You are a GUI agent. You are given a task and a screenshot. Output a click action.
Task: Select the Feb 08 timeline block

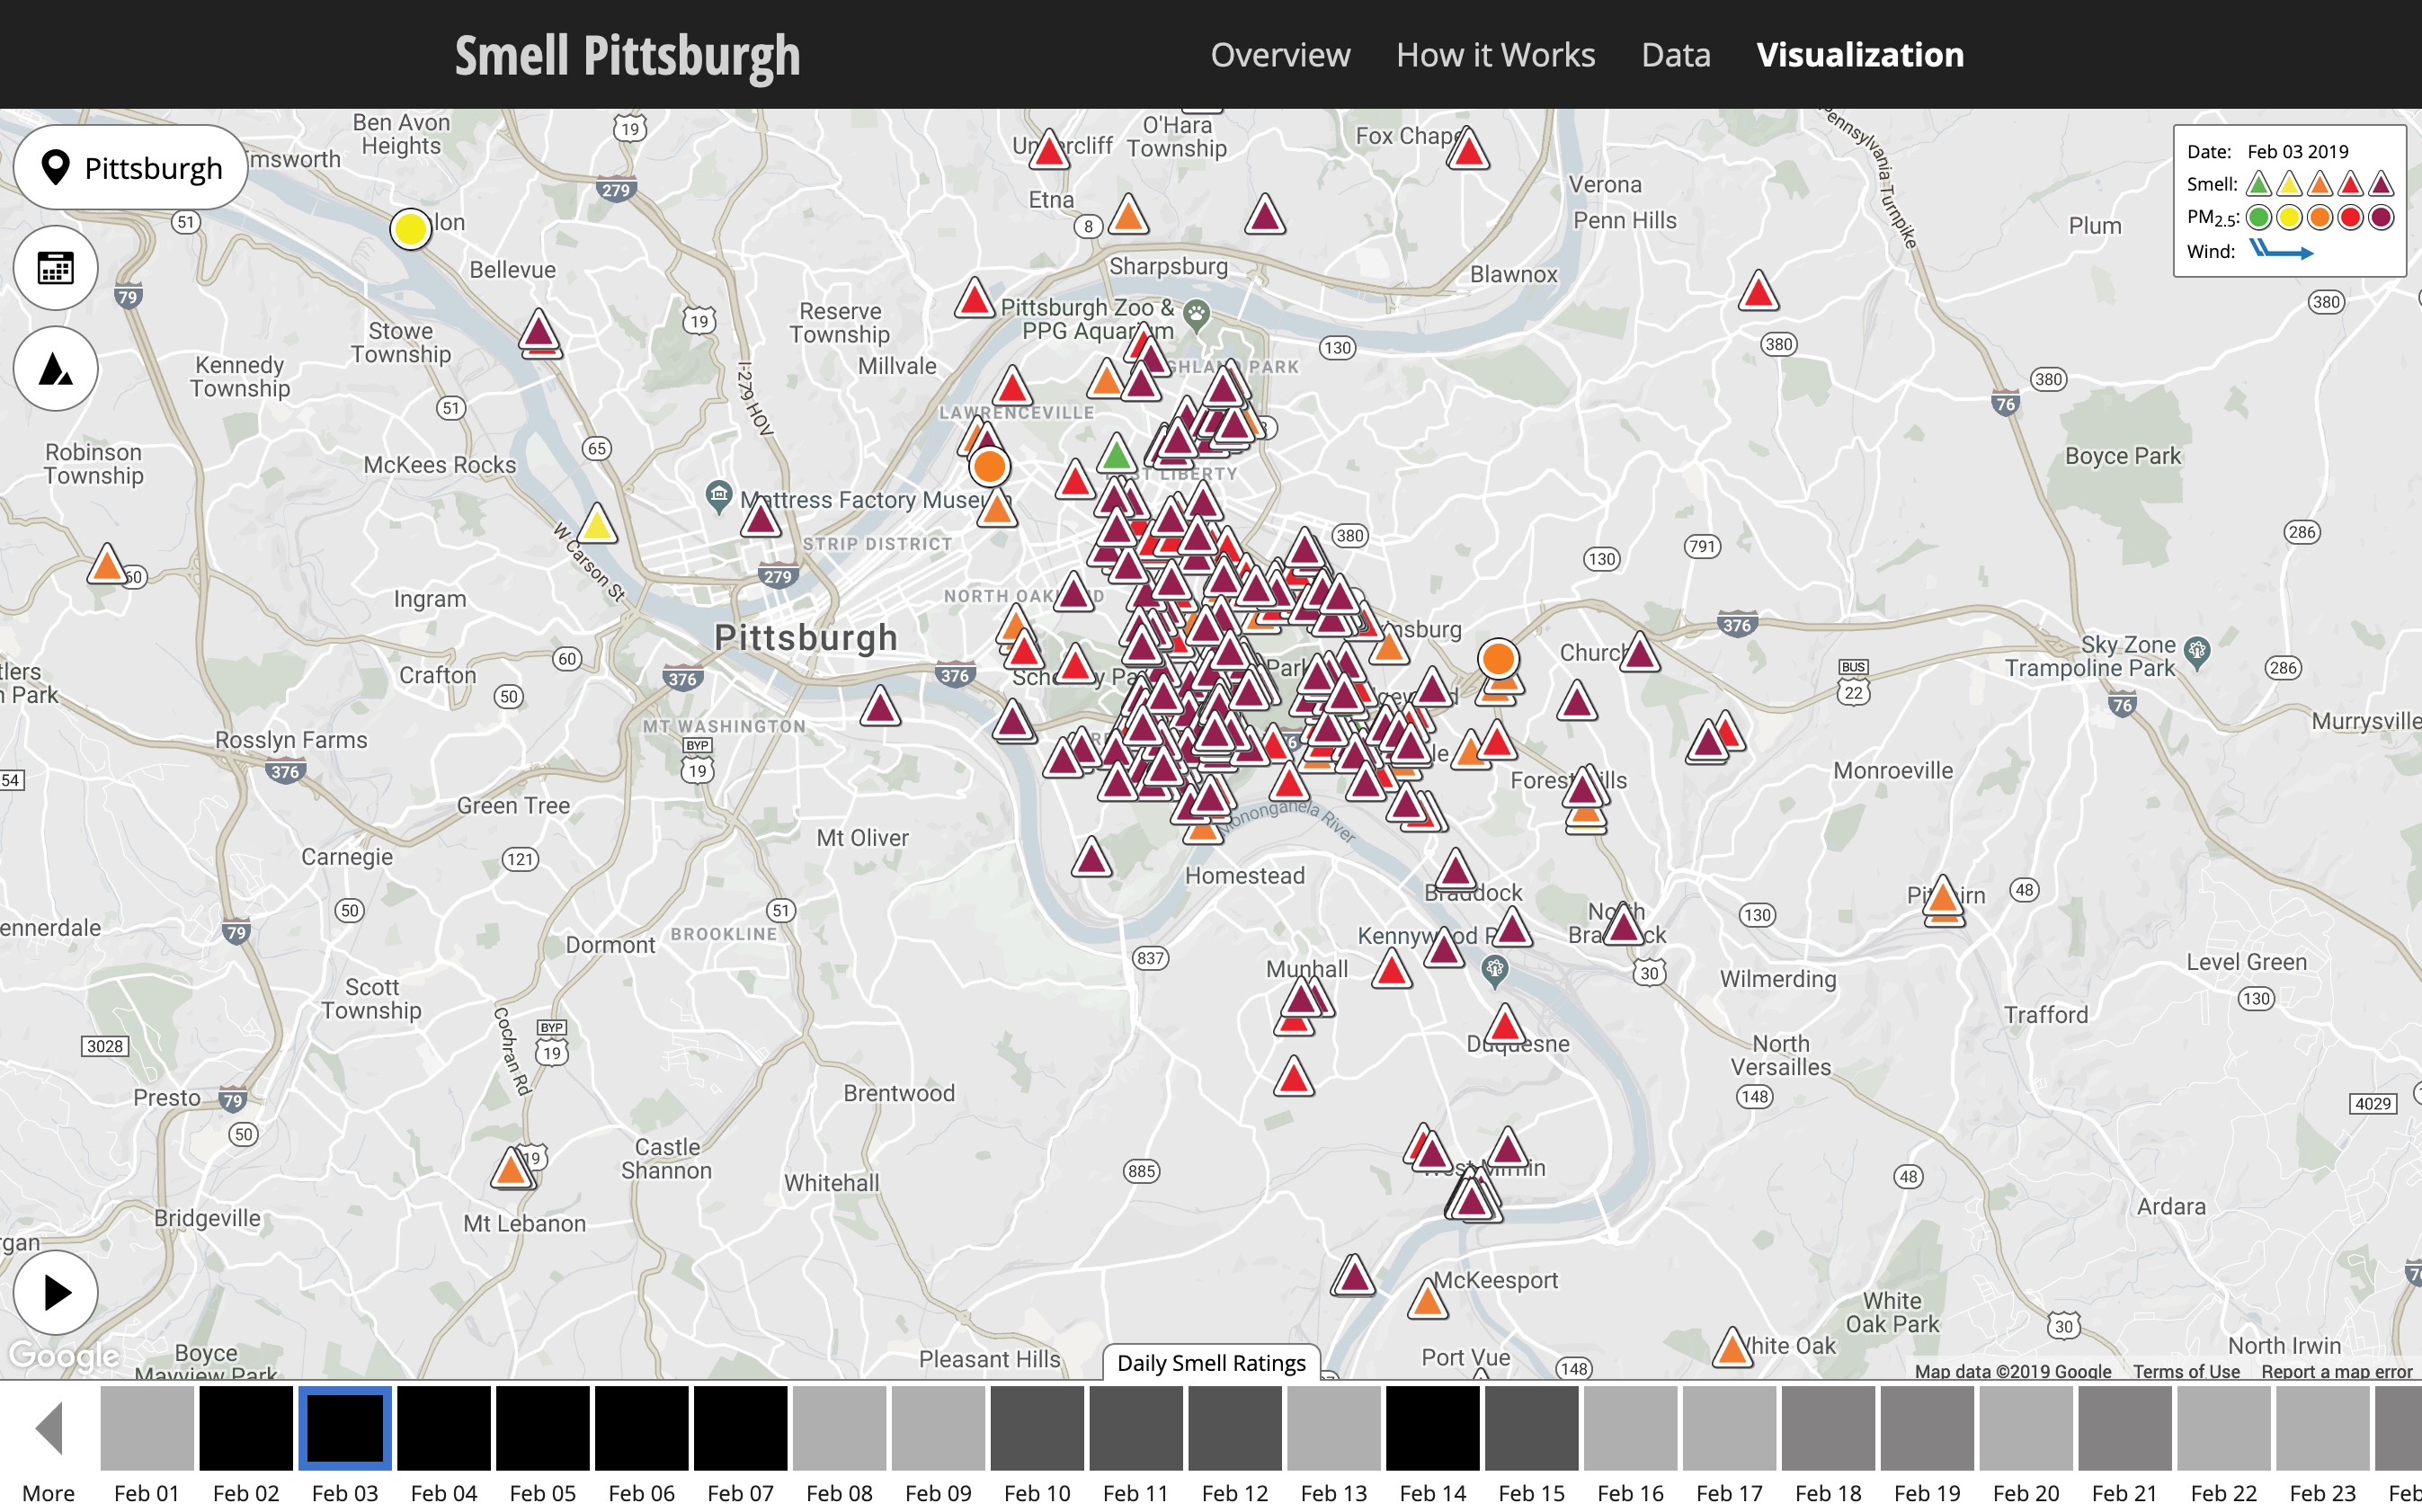839,1427
